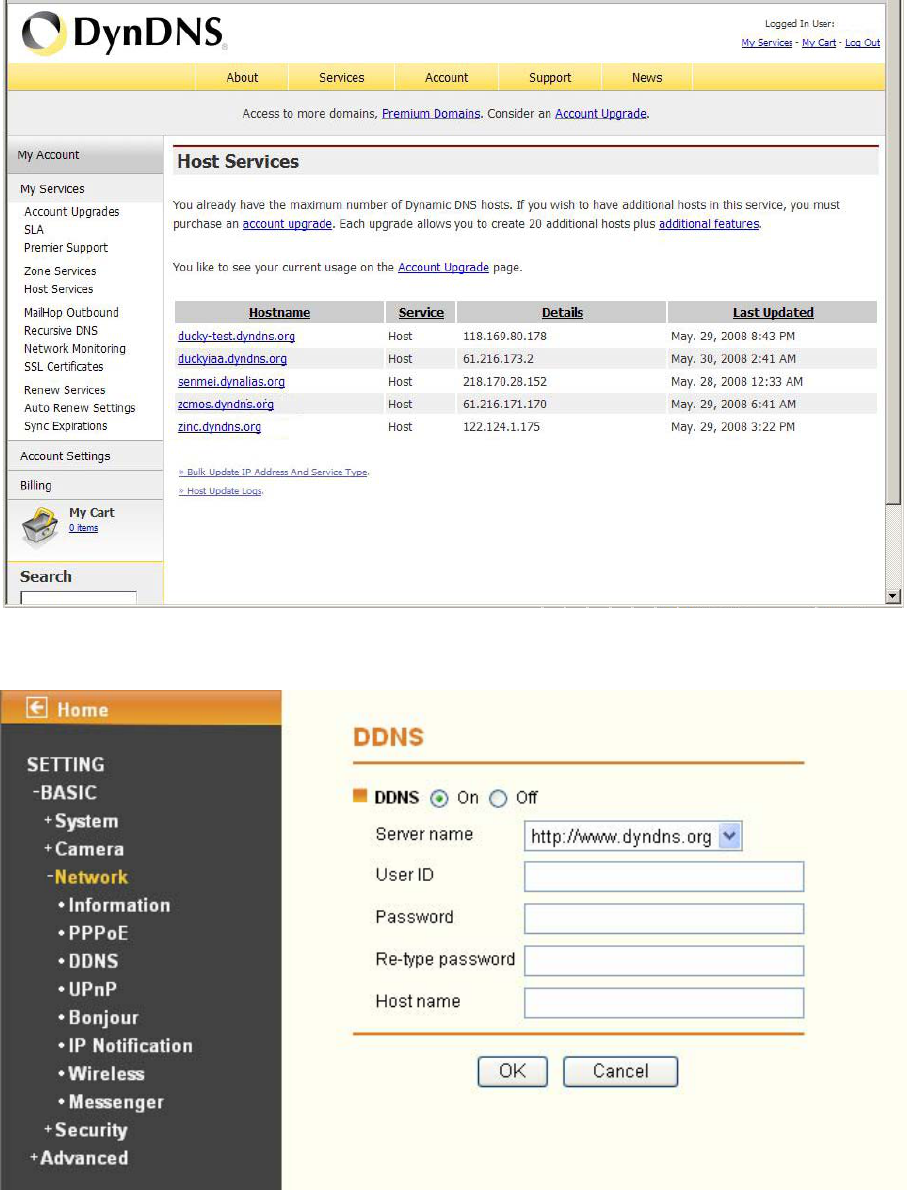Open Host Update Logs link

coord(221,491)
